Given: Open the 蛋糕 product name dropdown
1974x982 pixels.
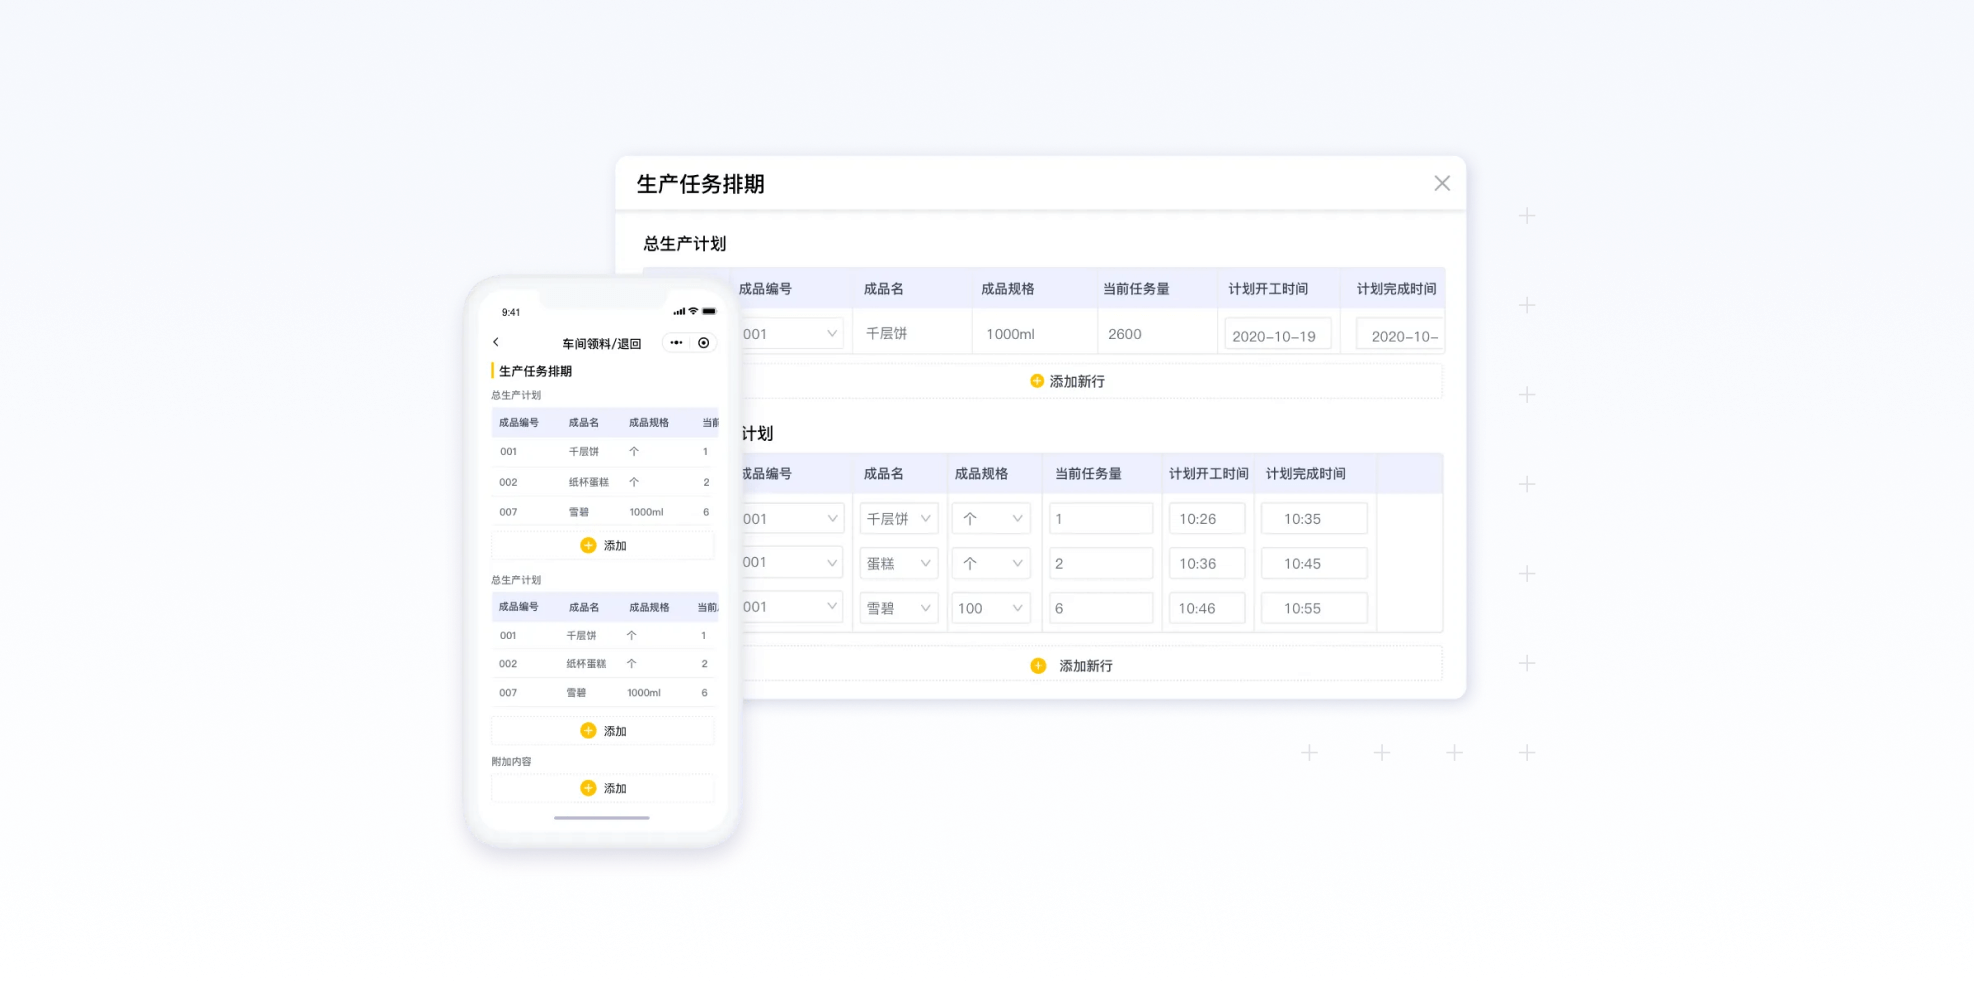Looking at the screenshot, I should coord(899,563).
